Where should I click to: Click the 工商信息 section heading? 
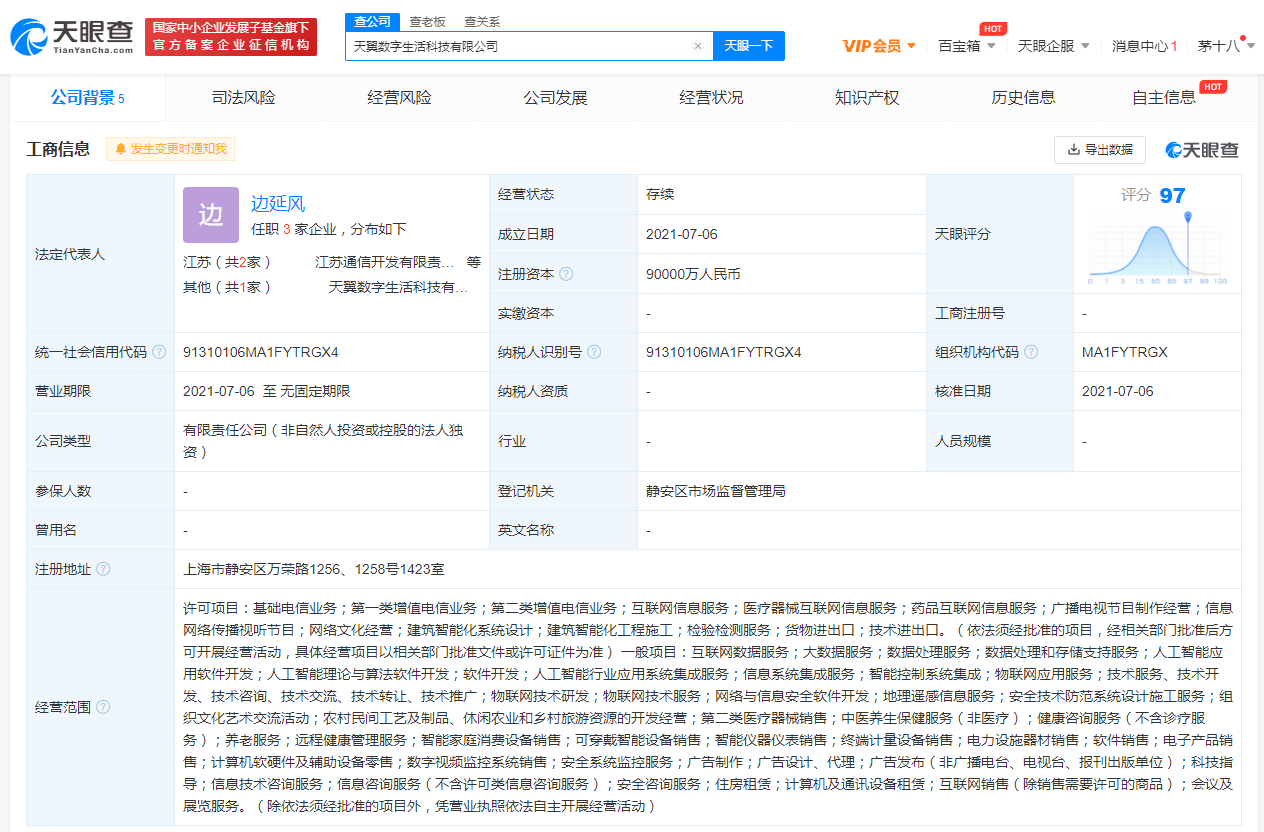(x=58, y=149)
